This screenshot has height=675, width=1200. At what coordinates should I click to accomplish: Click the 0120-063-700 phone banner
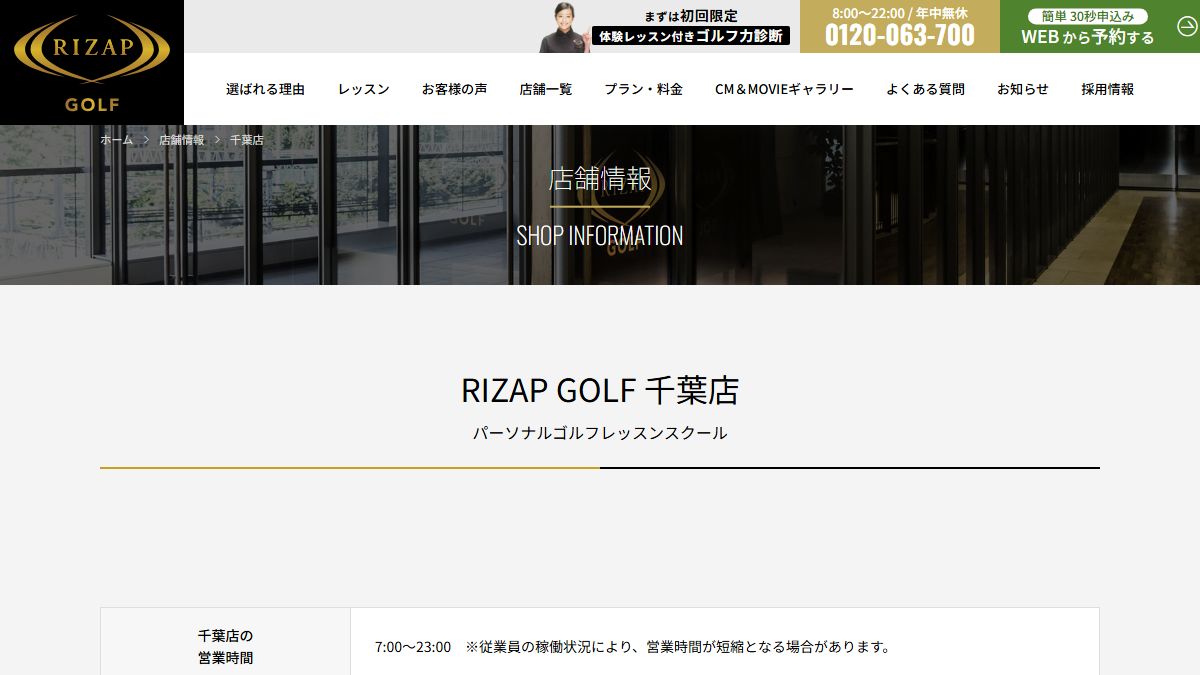click(x=900, y=26)
